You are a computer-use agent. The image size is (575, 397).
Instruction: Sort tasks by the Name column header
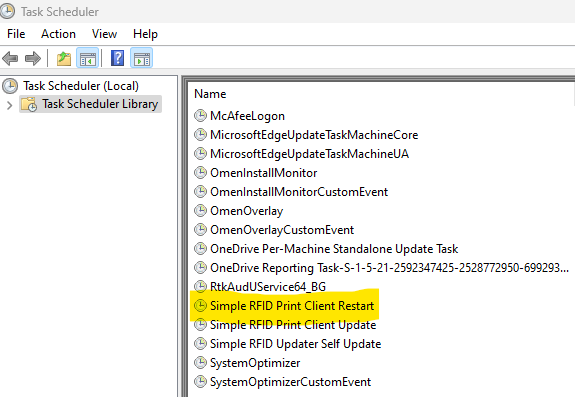(210, 94)
